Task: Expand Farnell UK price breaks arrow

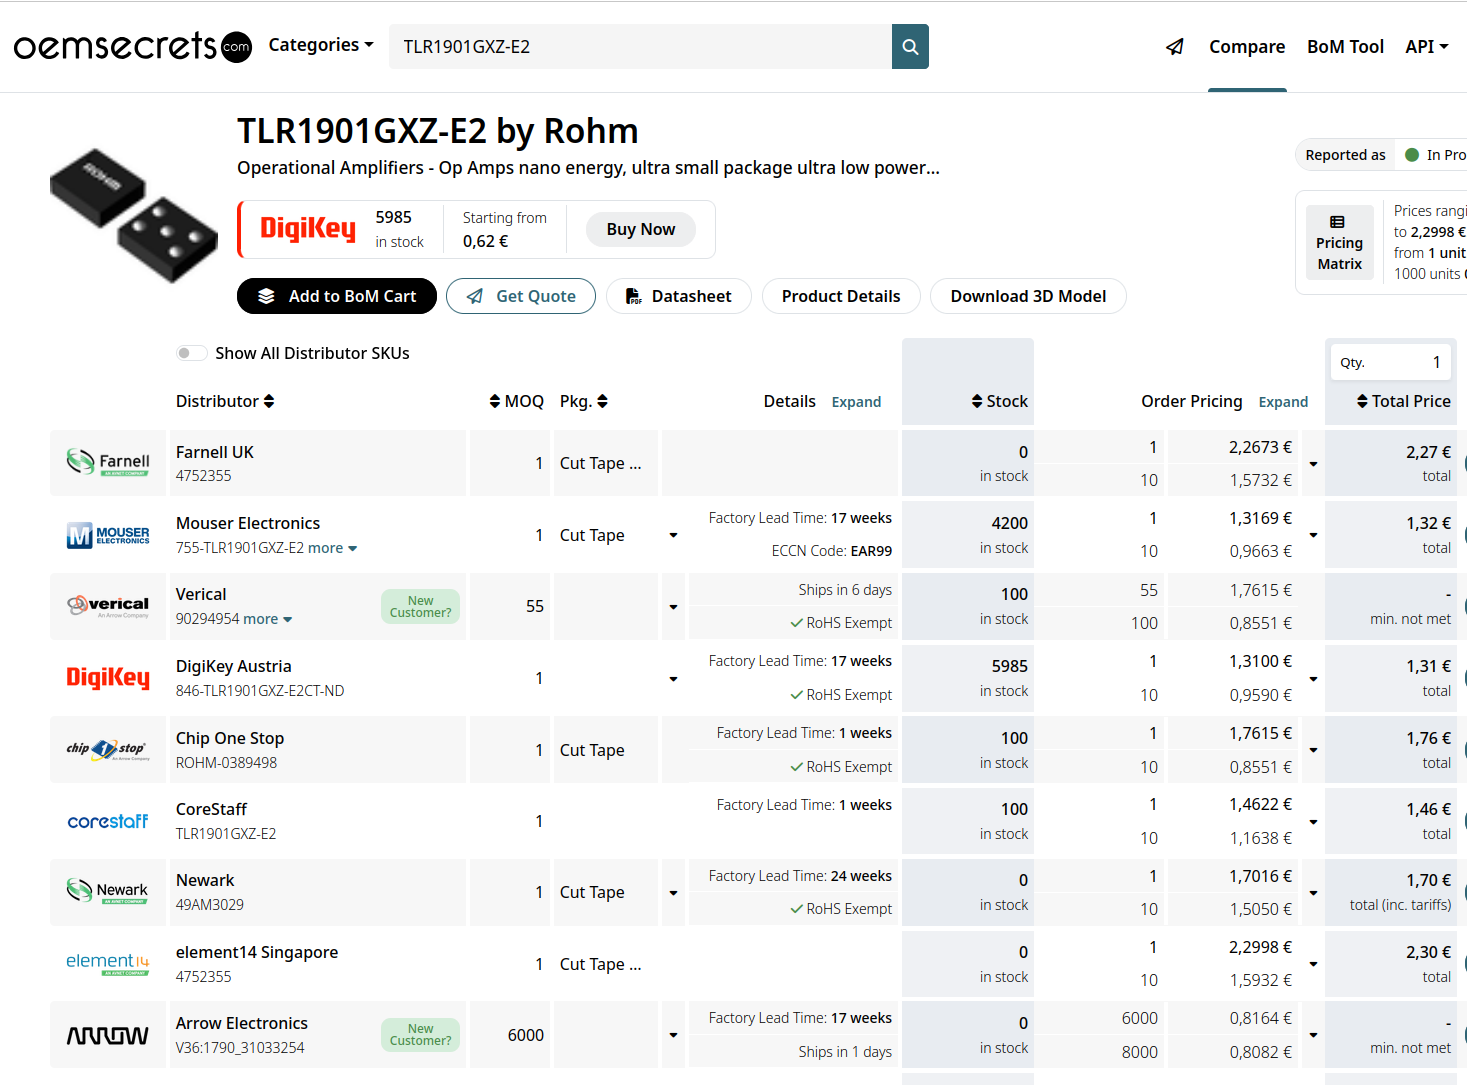Action: (x=1313, y=464)
